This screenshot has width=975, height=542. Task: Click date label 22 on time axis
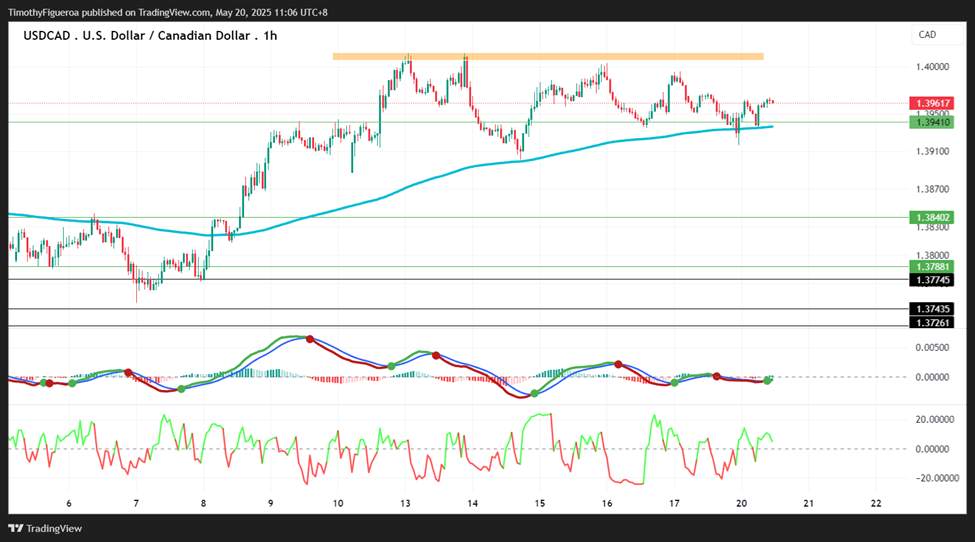876,503
